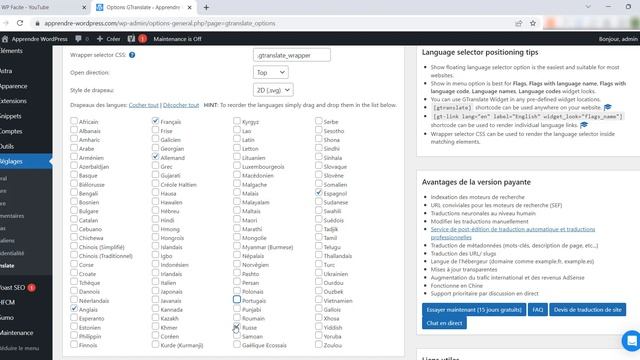Open the chat bubble widget icon
This screenshot has width=640, height=360.
[x=631, y=340]
